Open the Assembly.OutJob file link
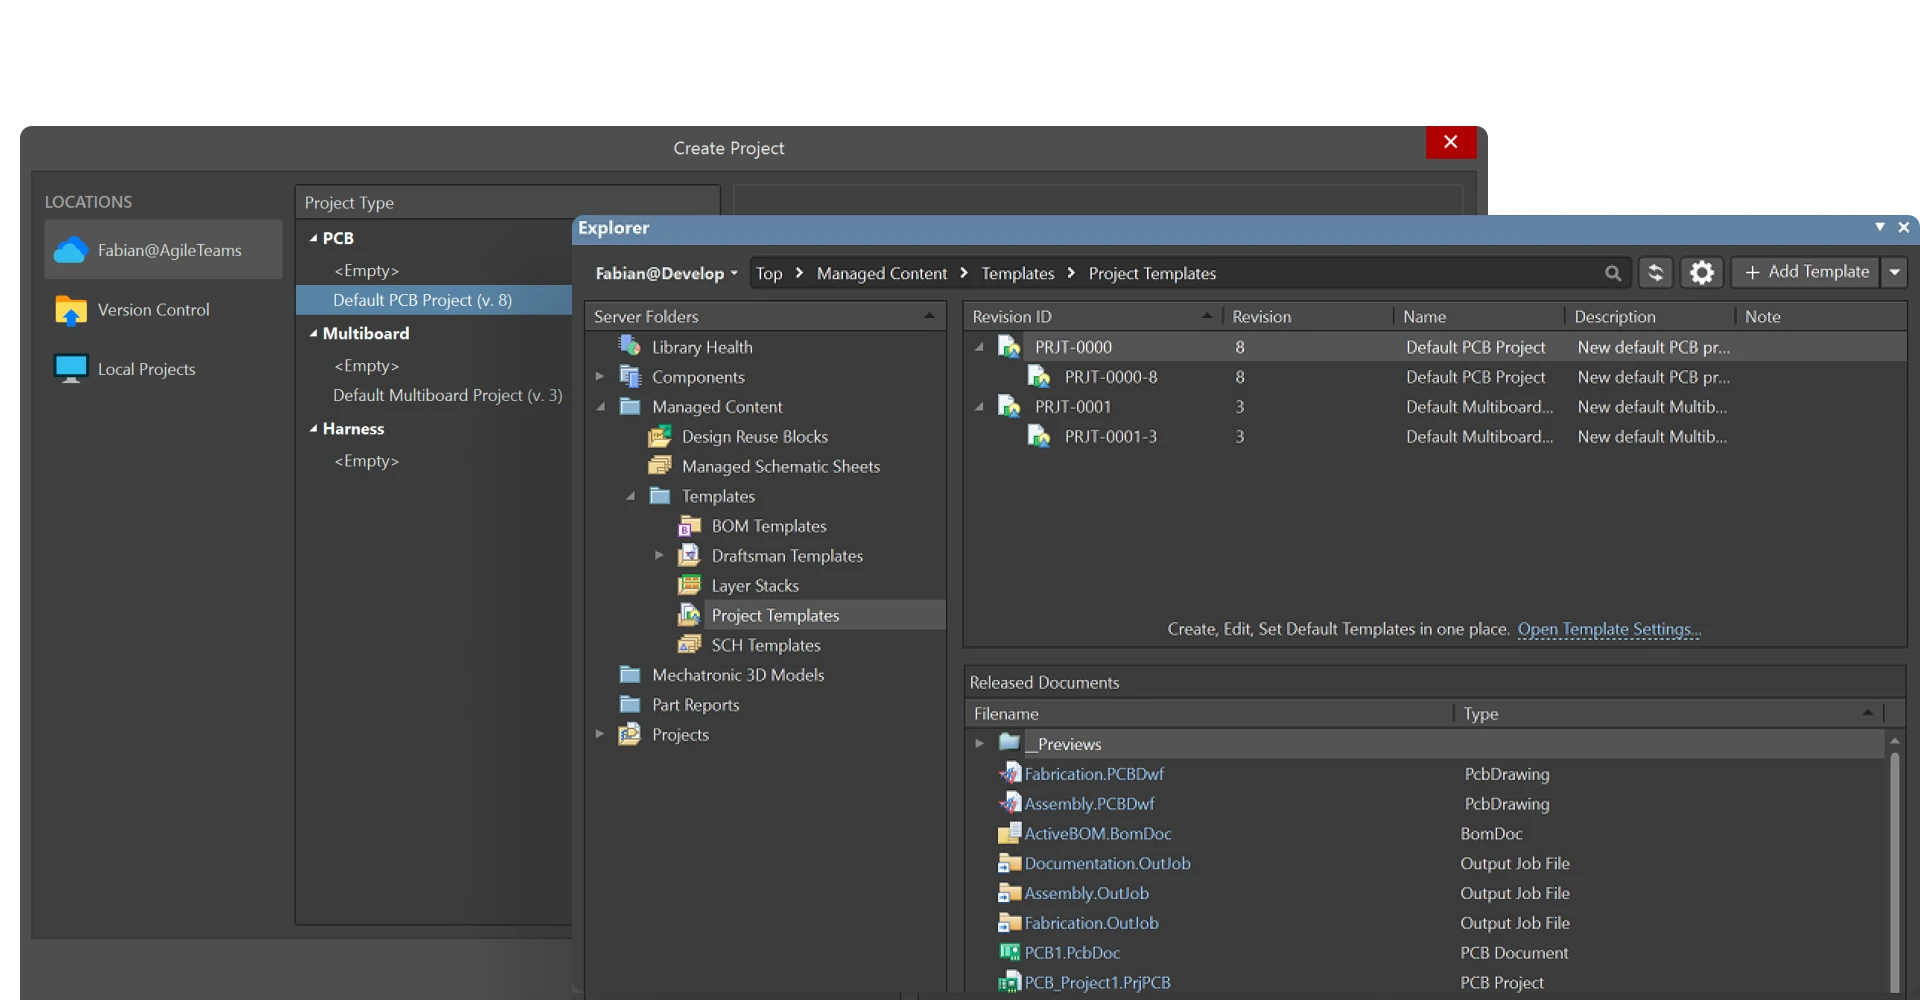 (x=1086, y=893)
